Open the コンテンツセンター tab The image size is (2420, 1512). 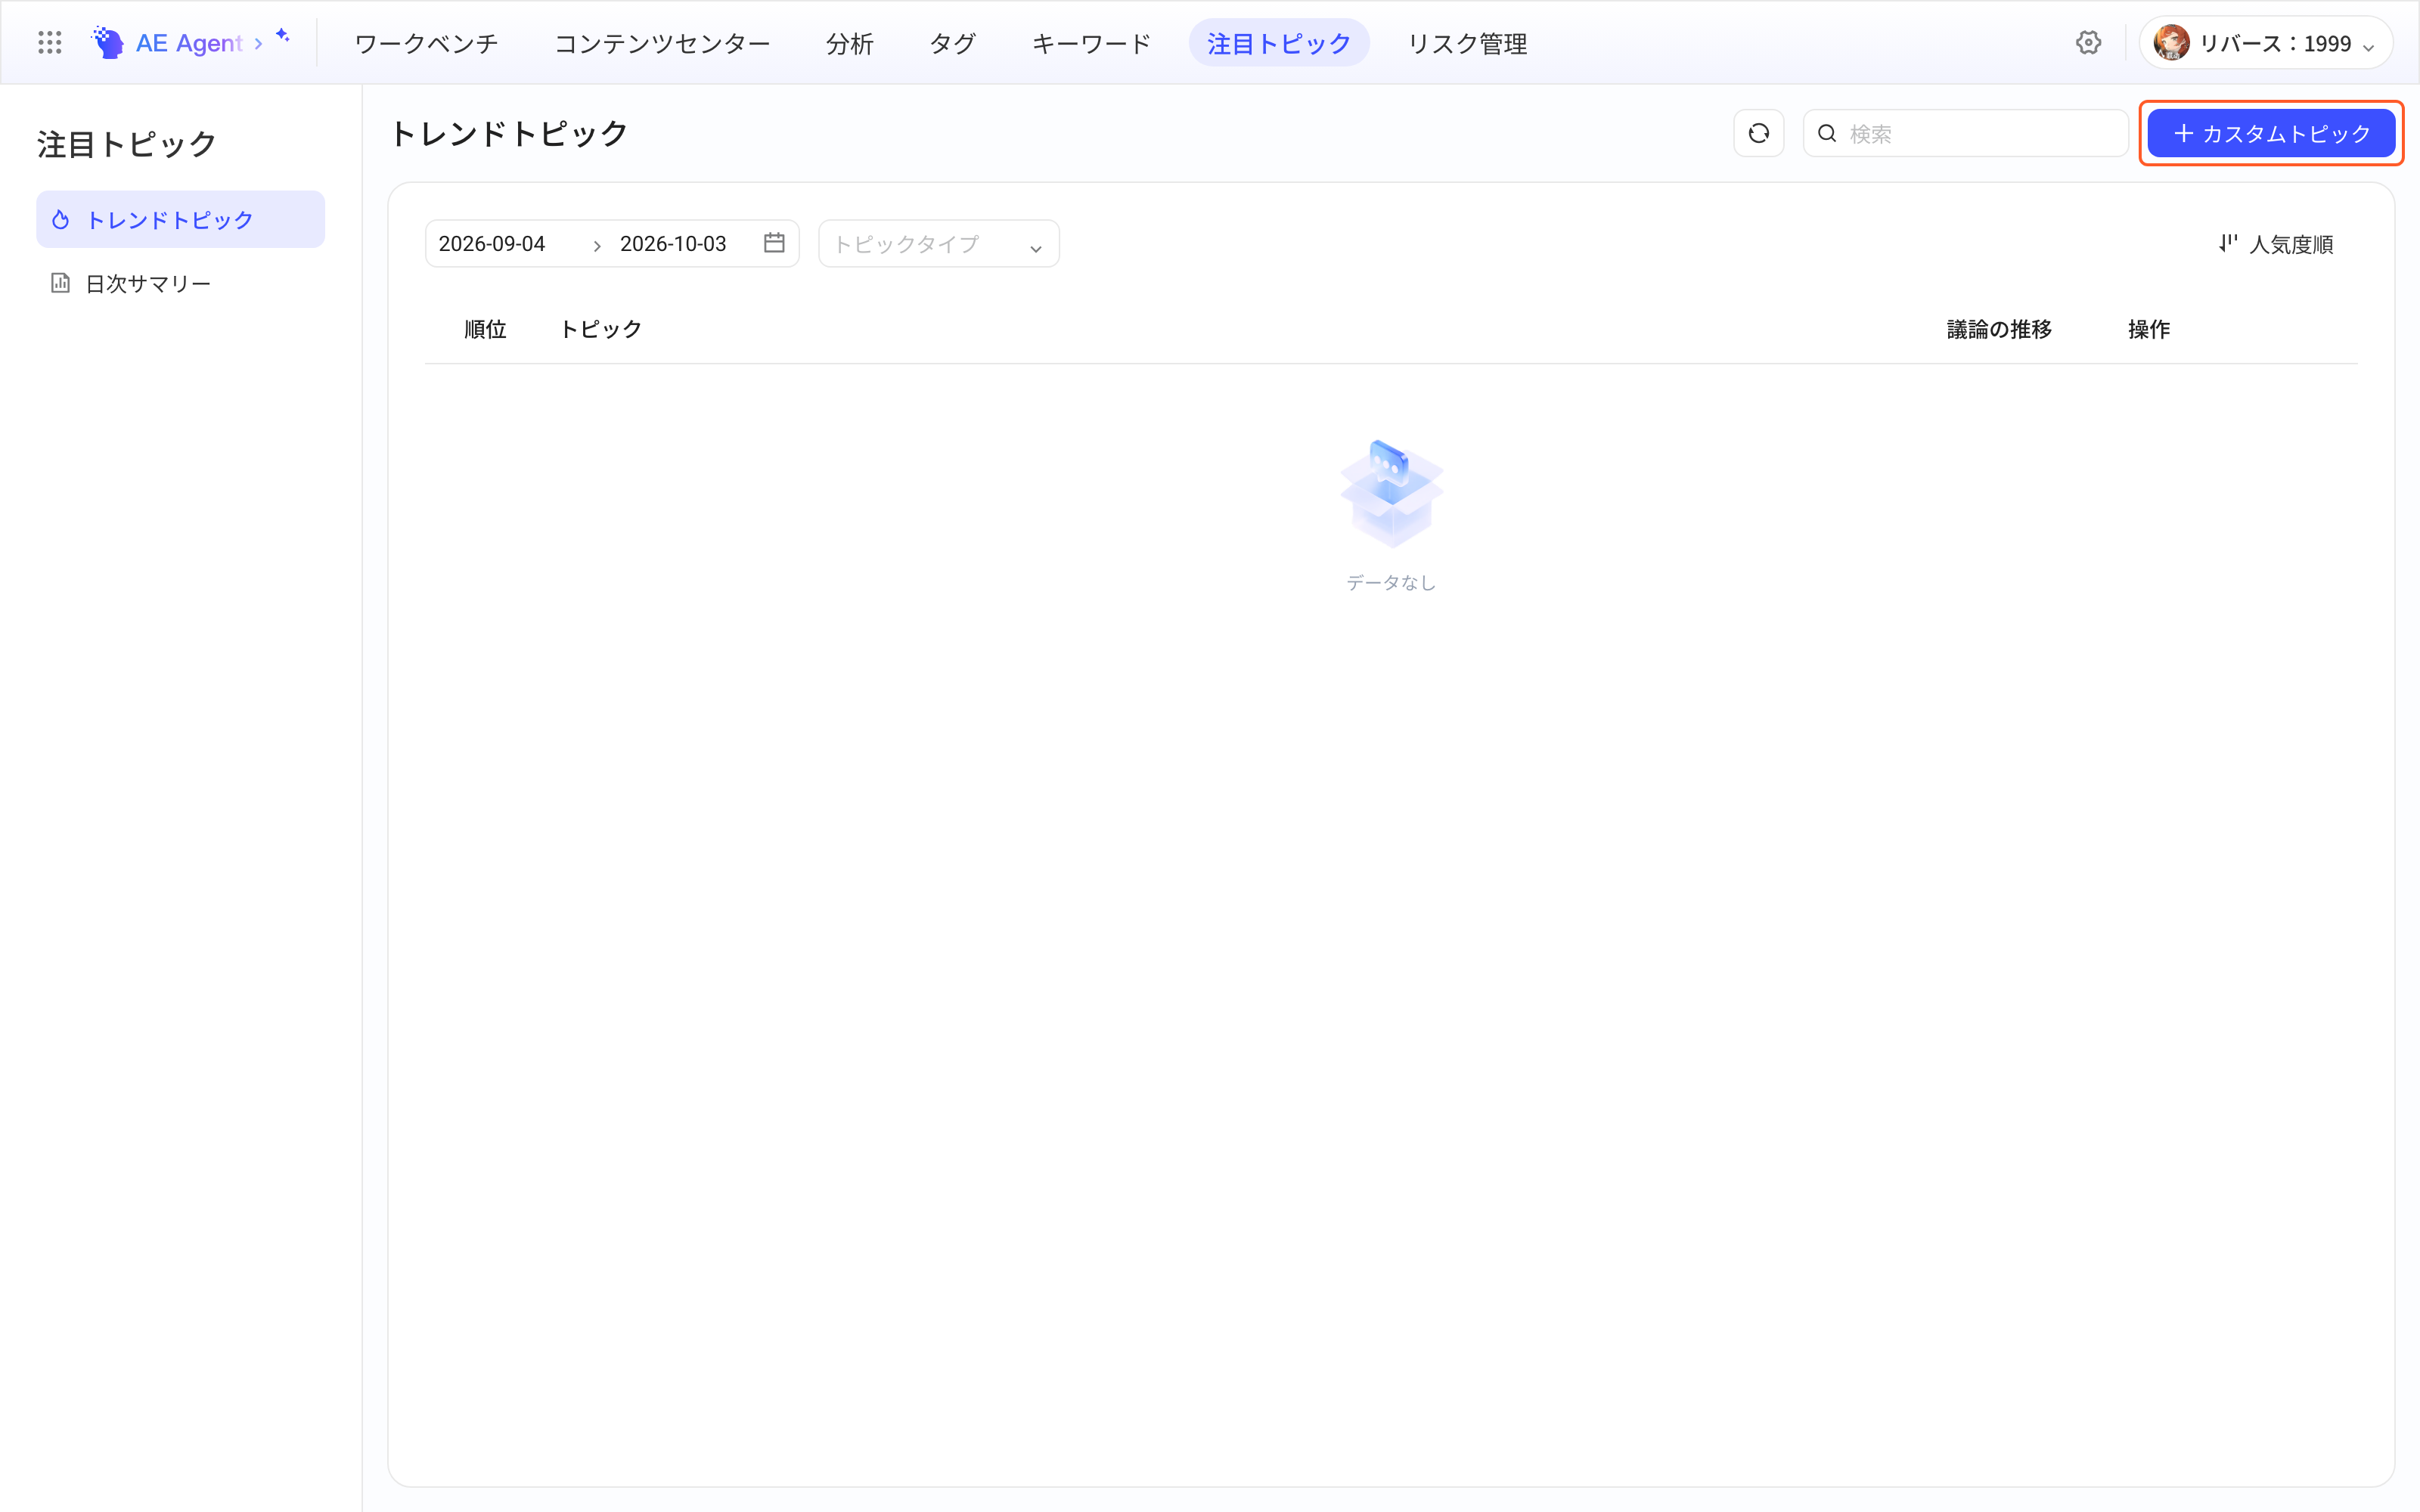pos(662,43)
